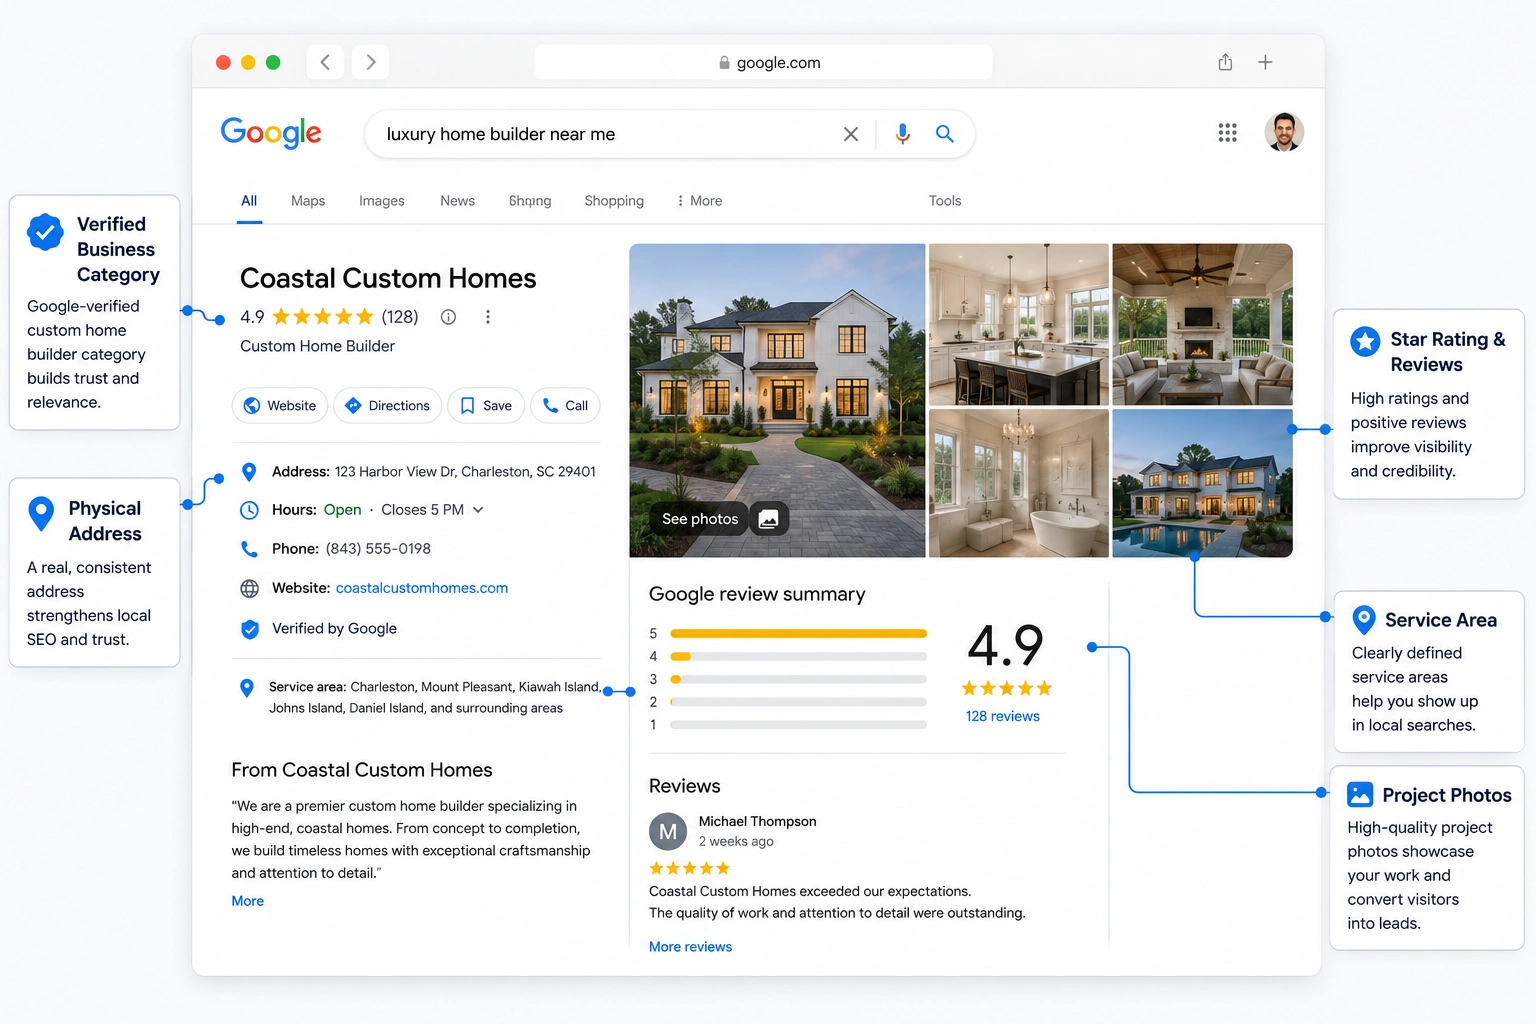
Task: Click the Verified by Google text
Action: click(334, 629)
